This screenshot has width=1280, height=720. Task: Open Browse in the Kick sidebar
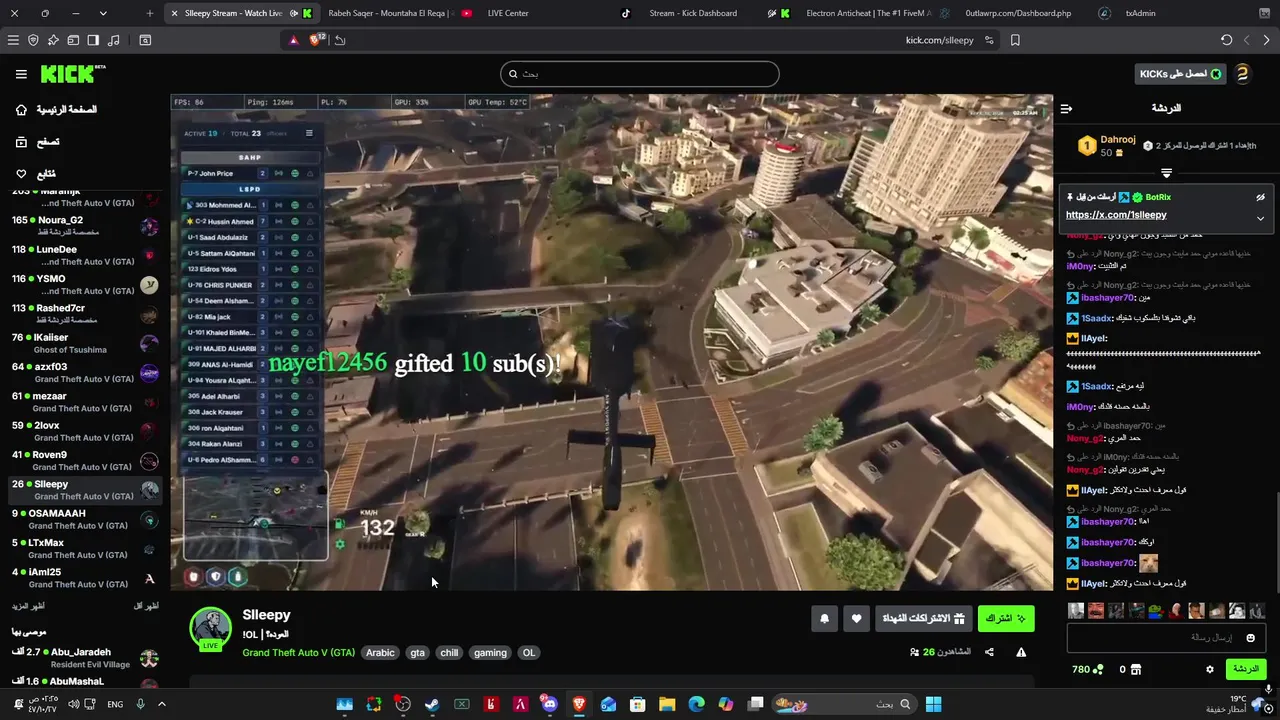(x=36, y=142)
